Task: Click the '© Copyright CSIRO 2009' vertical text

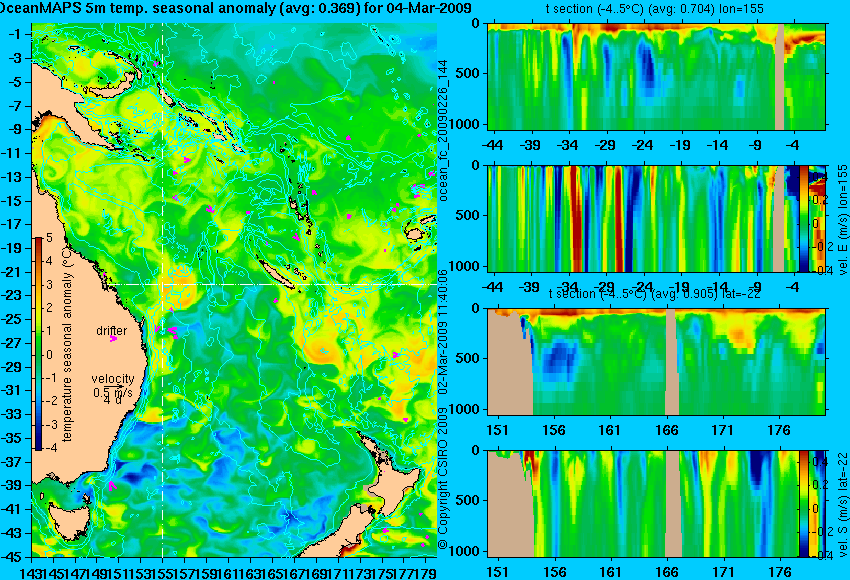Action: (x=443, y=479)
